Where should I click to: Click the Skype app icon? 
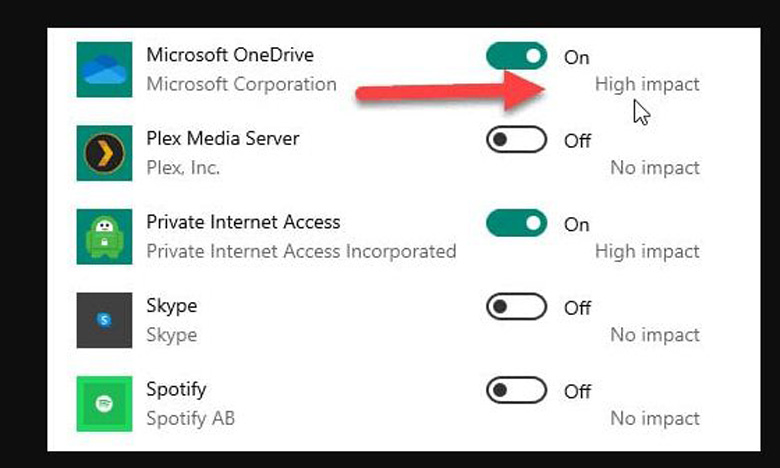[104, 320]
